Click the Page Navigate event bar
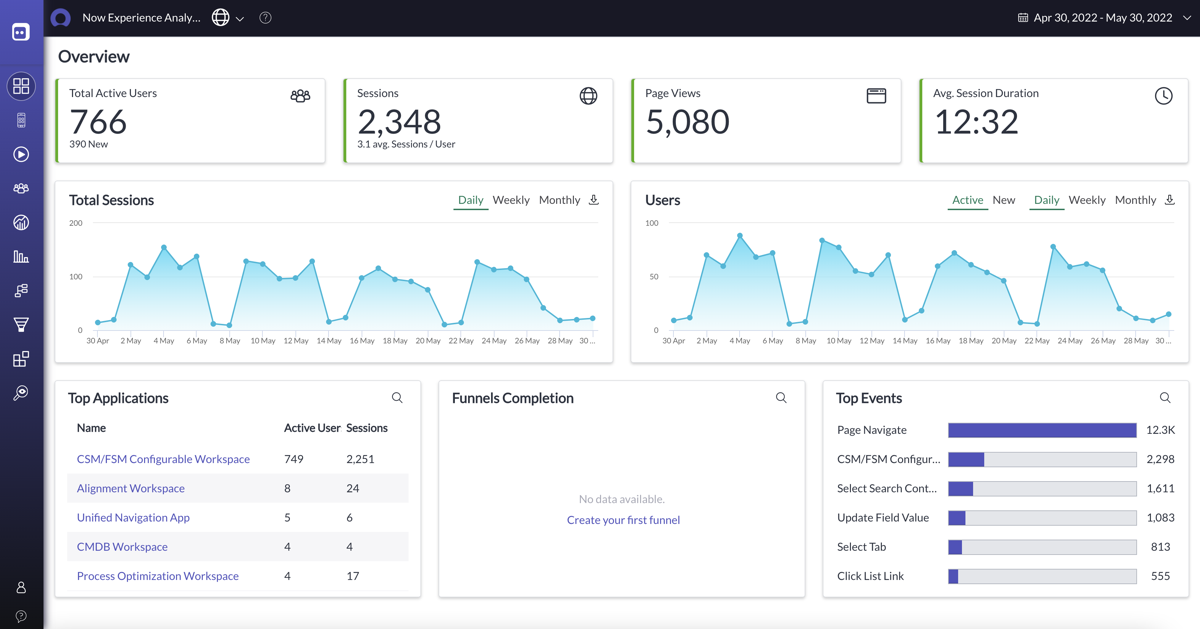 pyautogui.click(x=1042, y=430)
